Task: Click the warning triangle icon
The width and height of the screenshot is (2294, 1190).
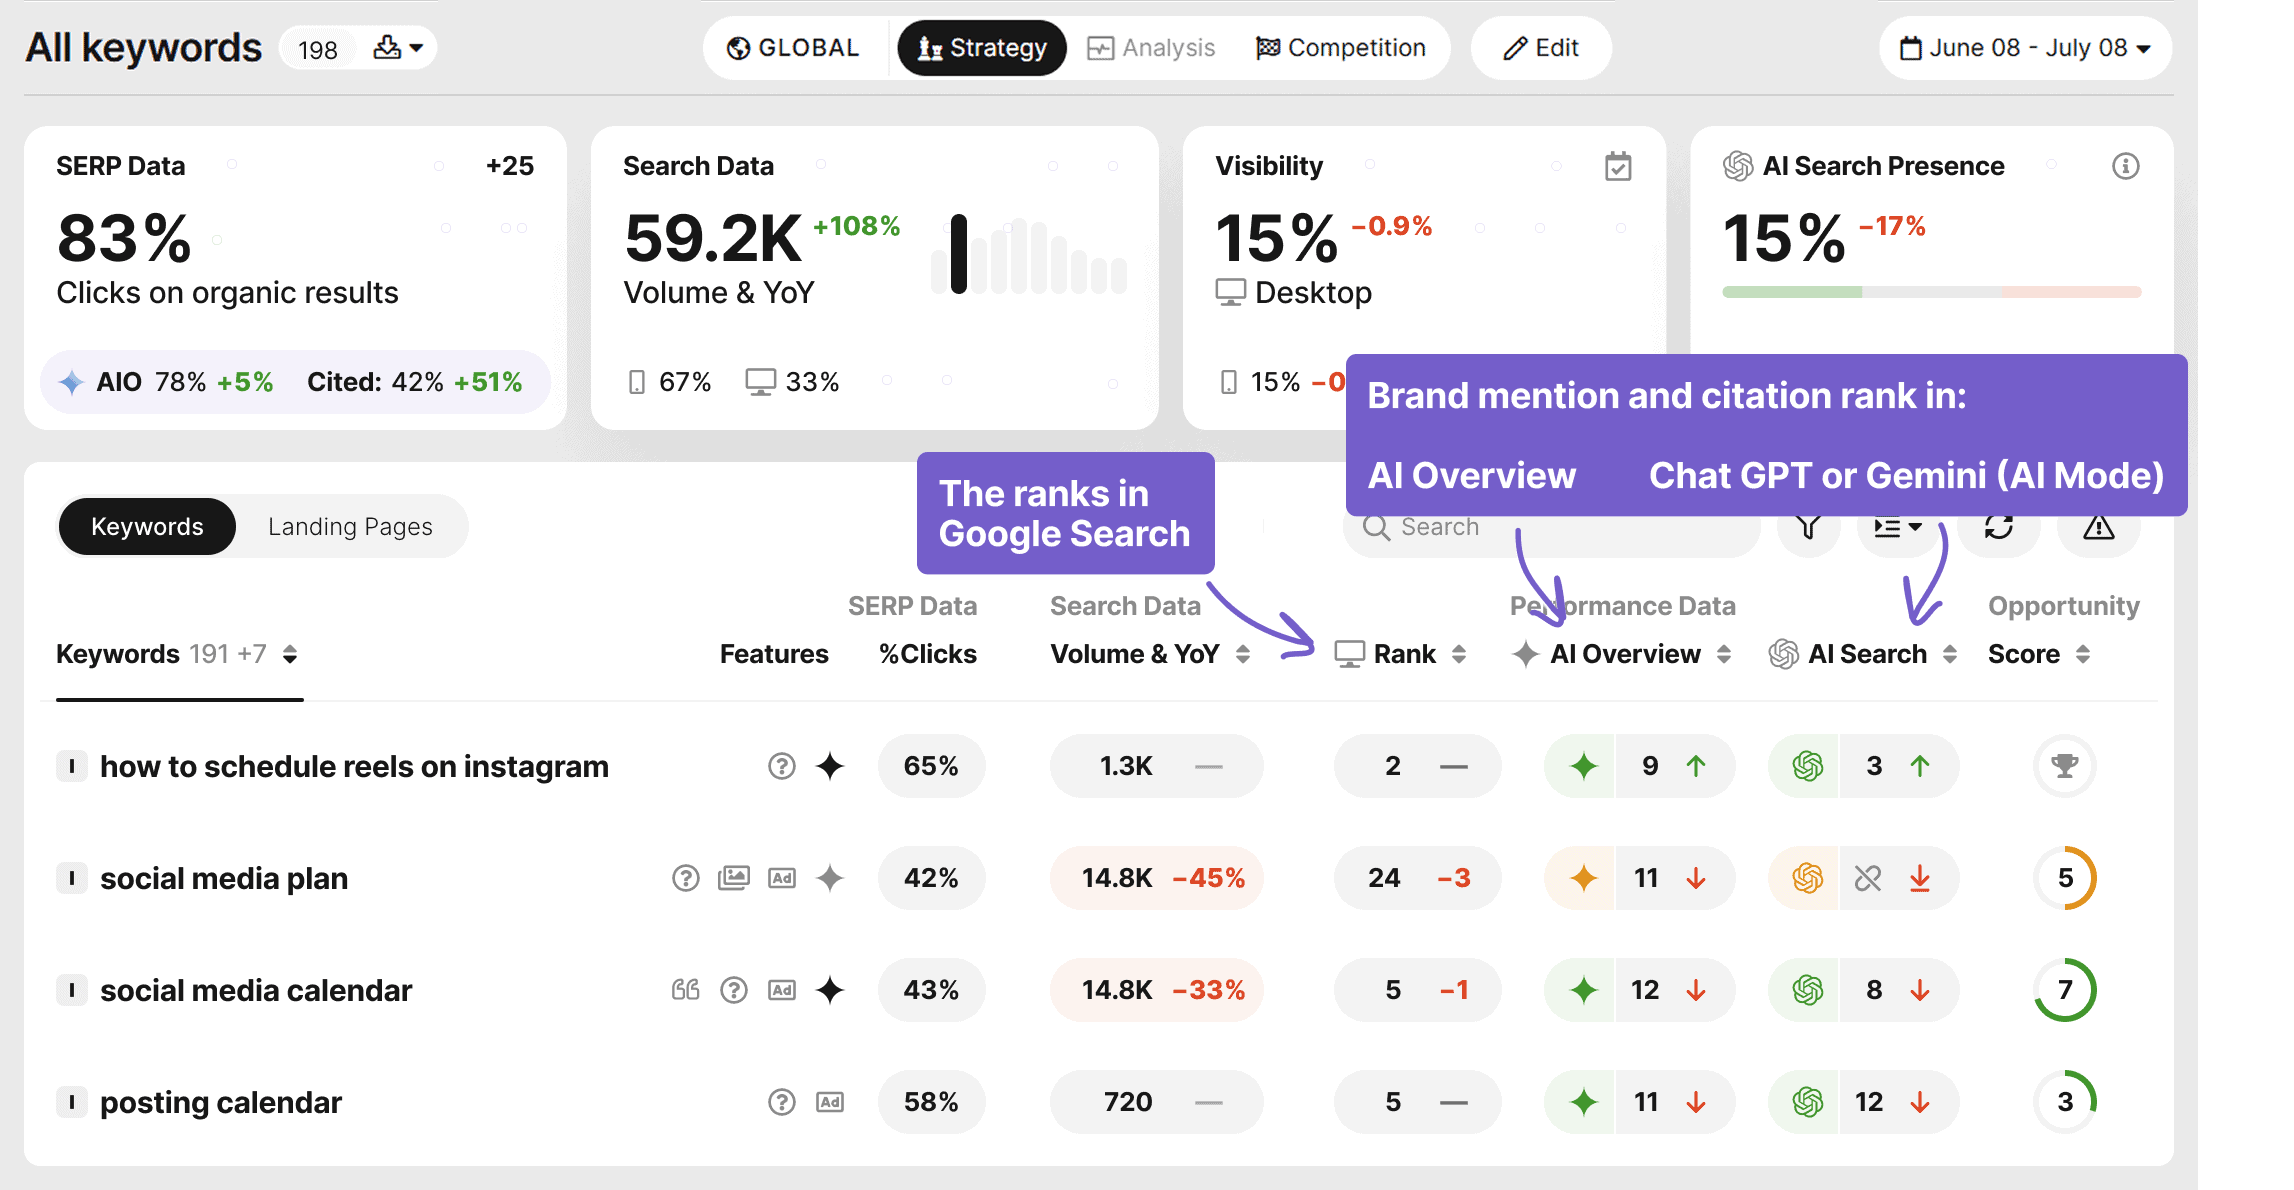Action: coord(2098,528)
